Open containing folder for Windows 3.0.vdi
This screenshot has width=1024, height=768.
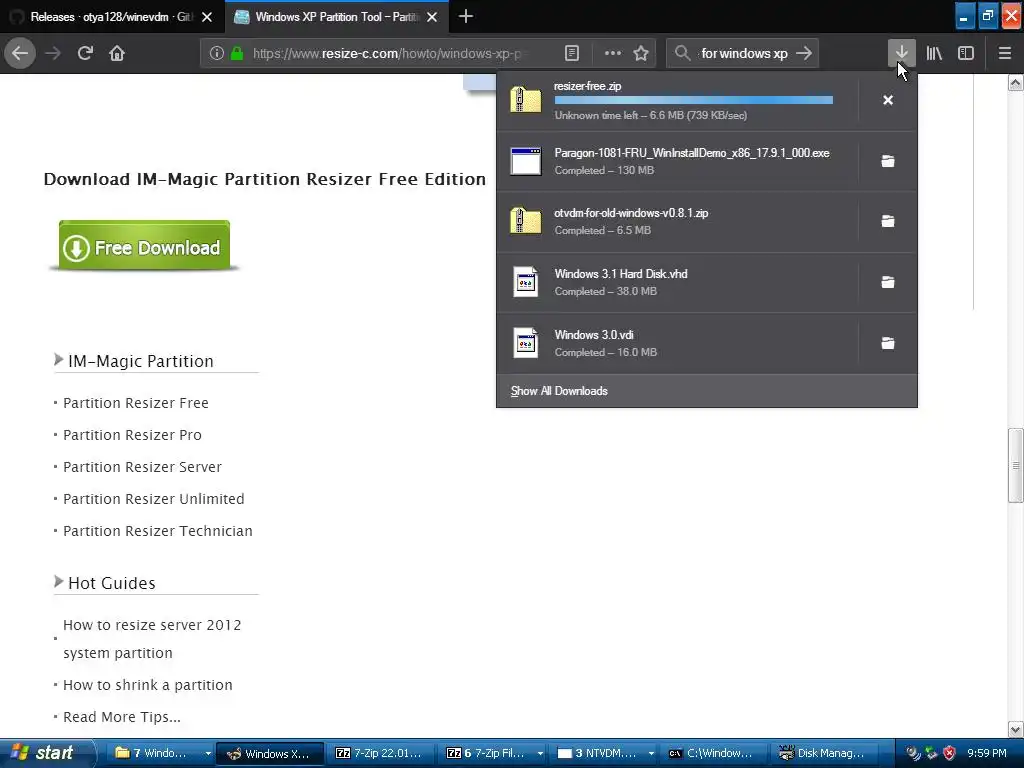click(888, 343)
